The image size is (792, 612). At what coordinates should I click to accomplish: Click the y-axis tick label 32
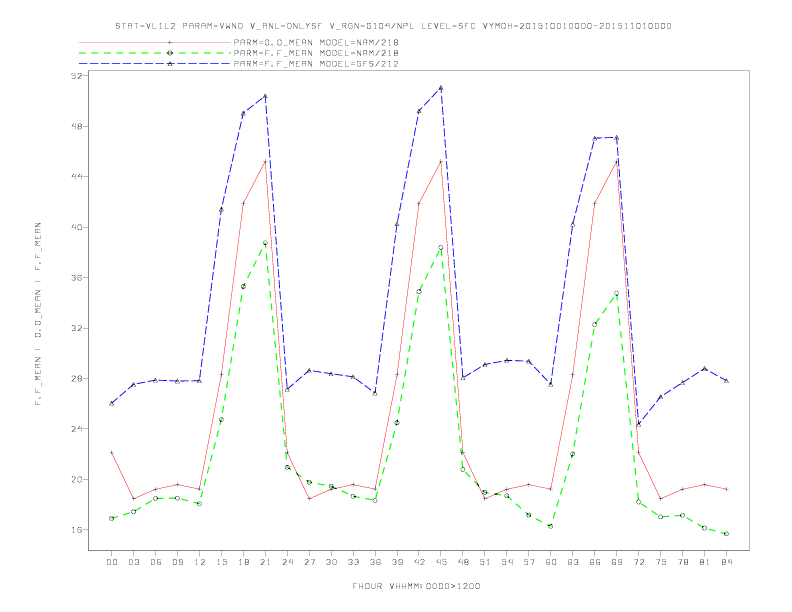tap(75, 328)
